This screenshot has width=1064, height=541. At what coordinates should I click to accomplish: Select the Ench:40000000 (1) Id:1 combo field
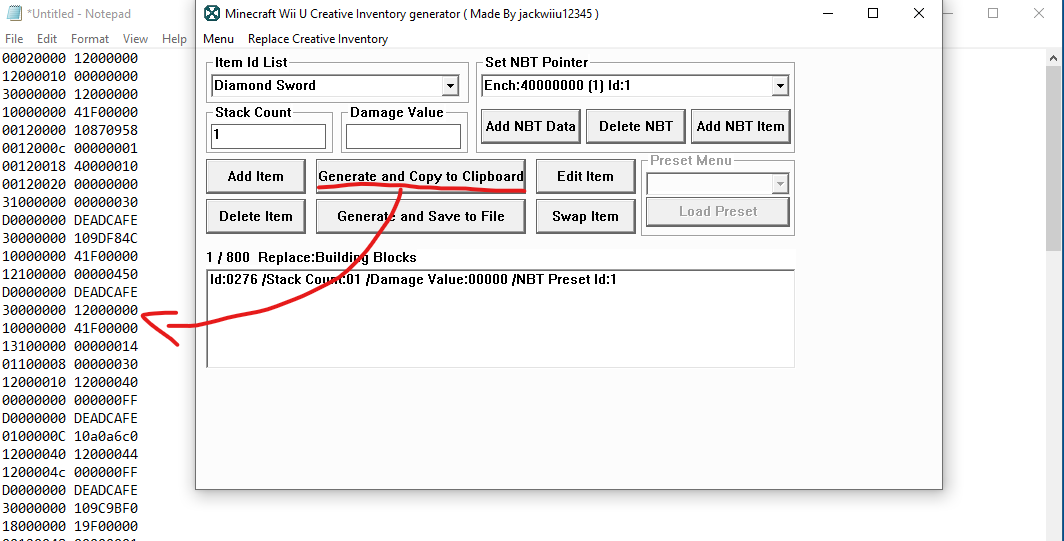[x=635, y=86]
